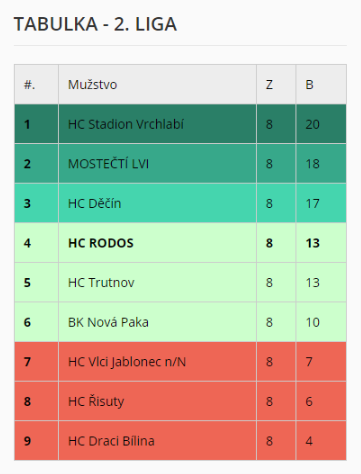
Task: Open BK Nová Paka team row
Action: pyautogui.click(x=180, y=322)
